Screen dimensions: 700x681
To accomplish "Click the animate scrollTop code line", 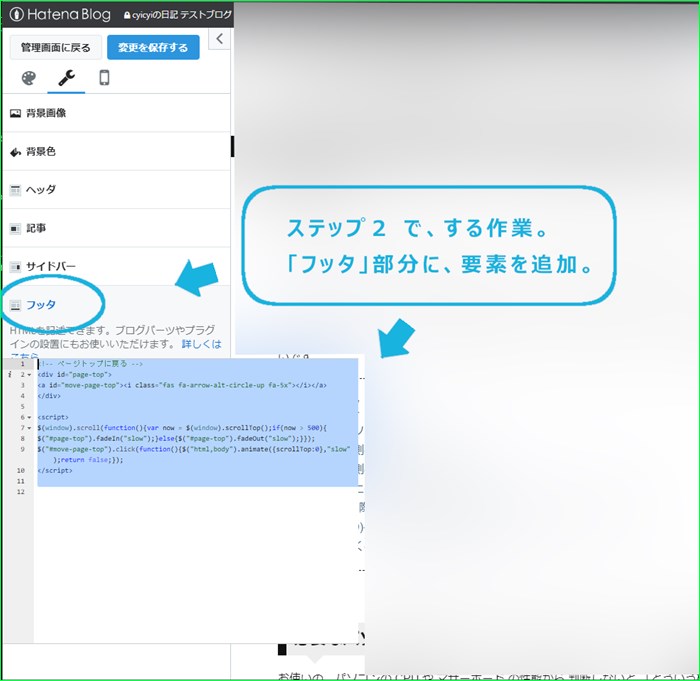I will coord(194,449).
